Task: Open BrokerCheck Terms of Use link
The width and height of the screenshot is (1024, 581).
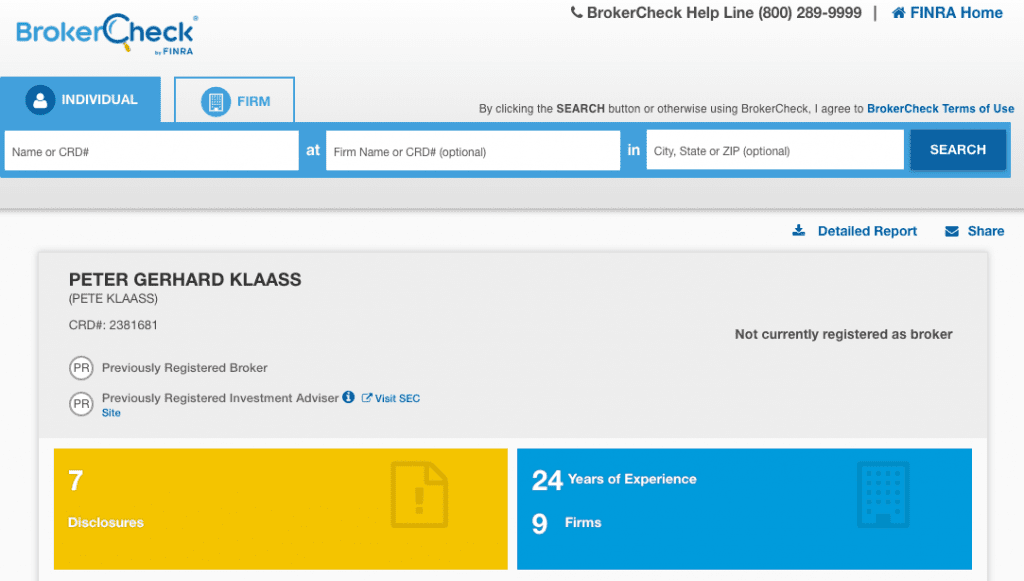Action: pyautogui.click(x=940, y=109)
